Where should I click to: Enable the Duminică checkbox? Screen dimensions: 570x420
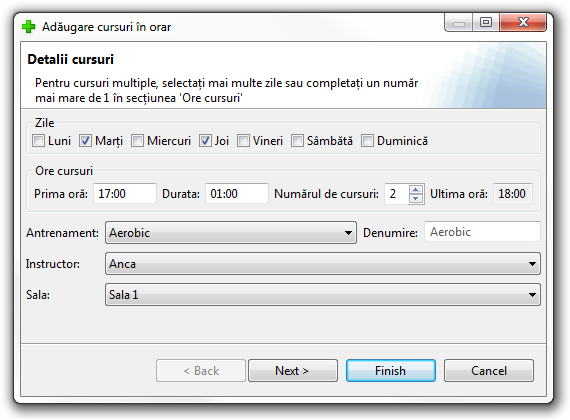coord(367,141)
